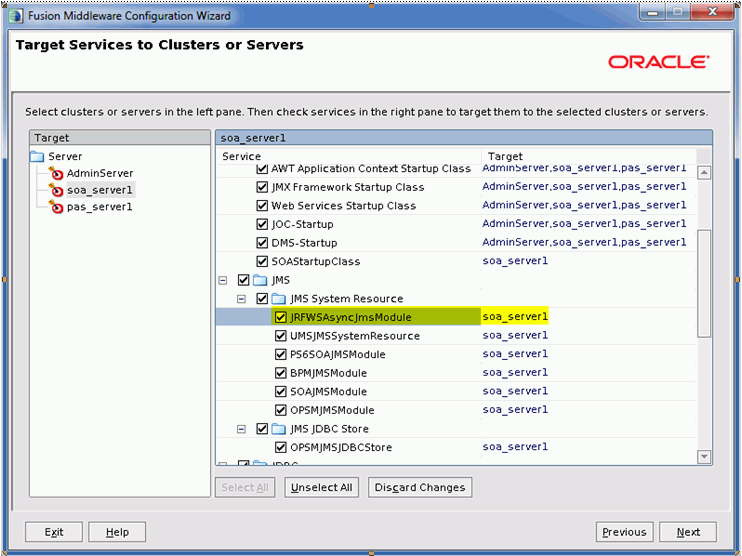Click the scroll up arrow of services list
The width and height of the screenshot is (742, 556).
pos(704,173)
